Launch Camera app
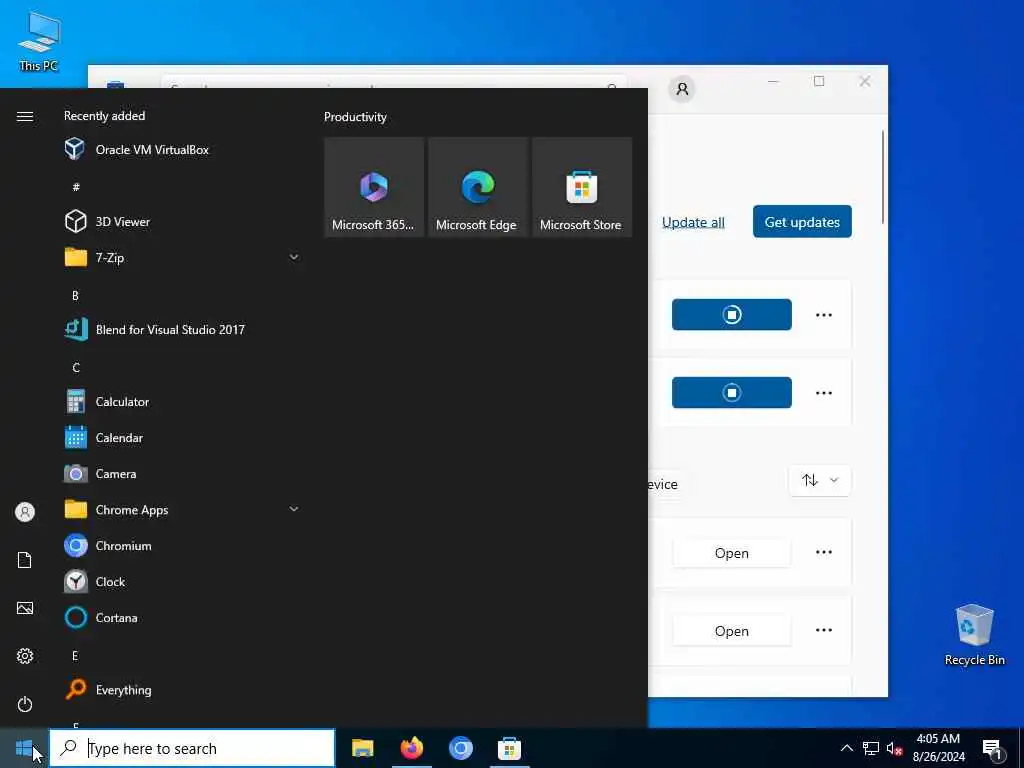 pyautogui.click(x=182, y=473)
